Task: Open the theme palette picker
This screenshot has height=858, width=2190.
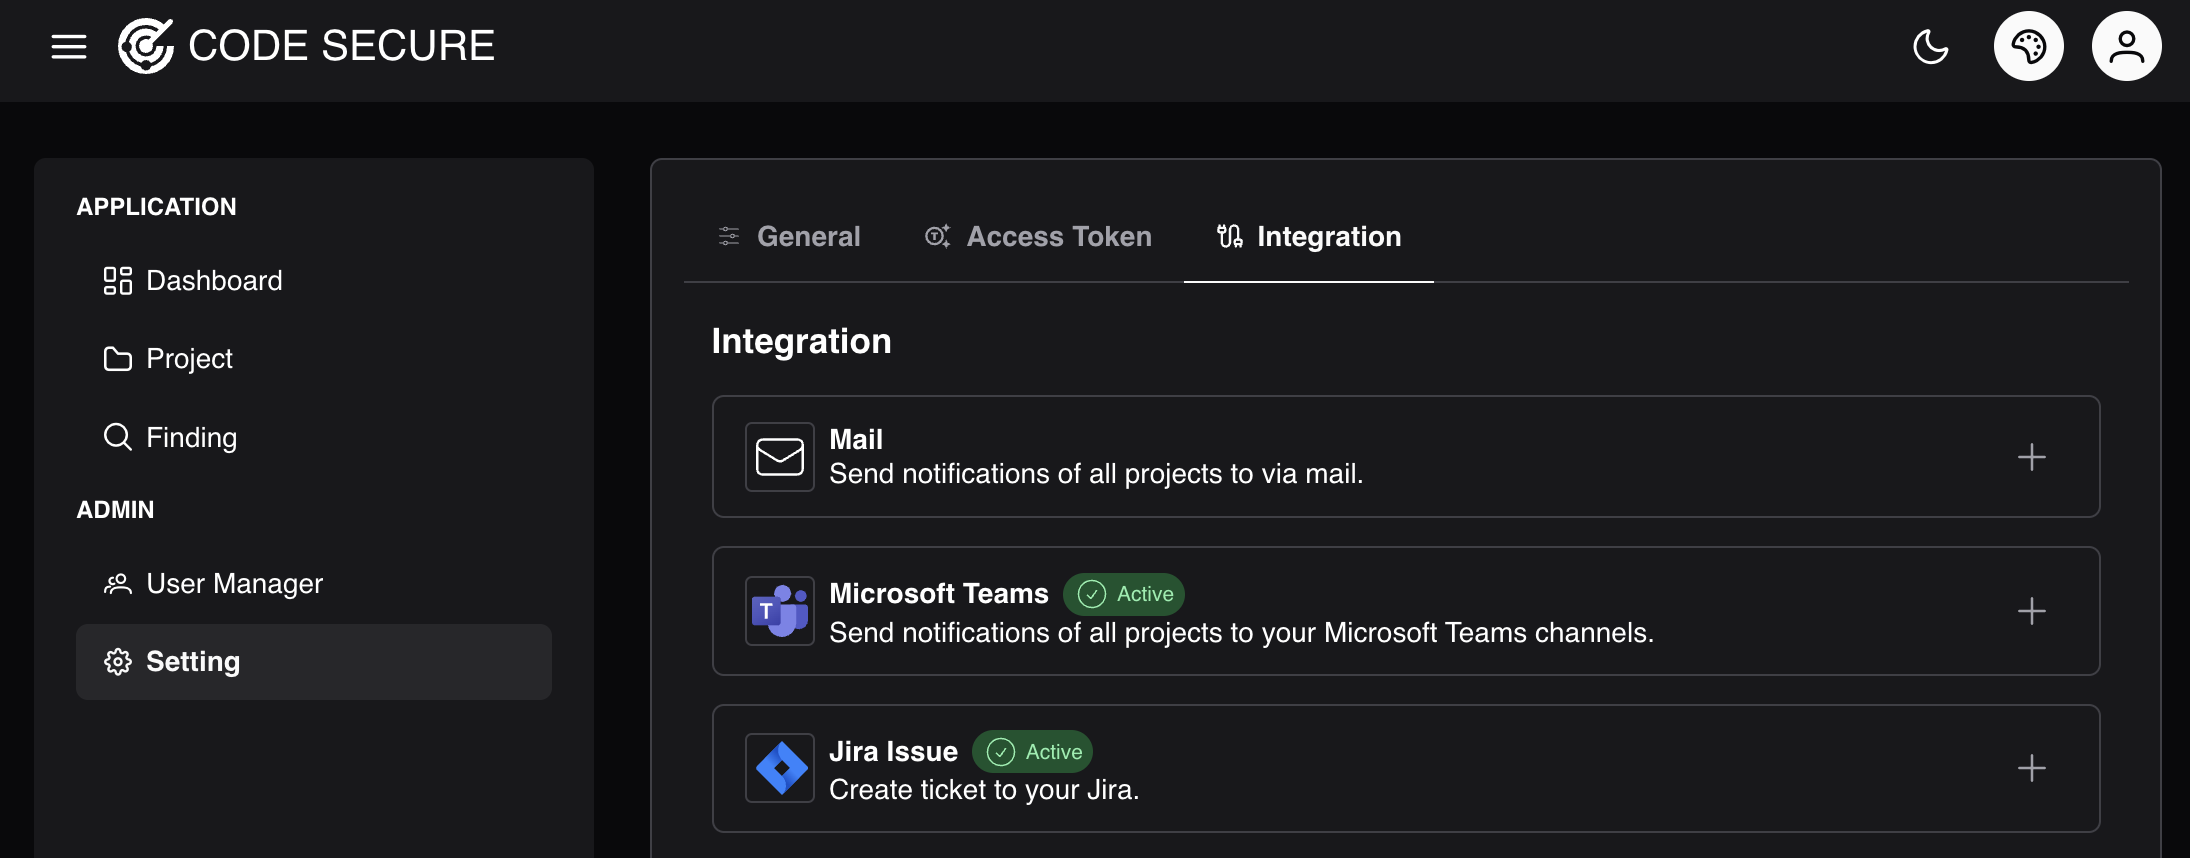Action: coord(2028,46)
